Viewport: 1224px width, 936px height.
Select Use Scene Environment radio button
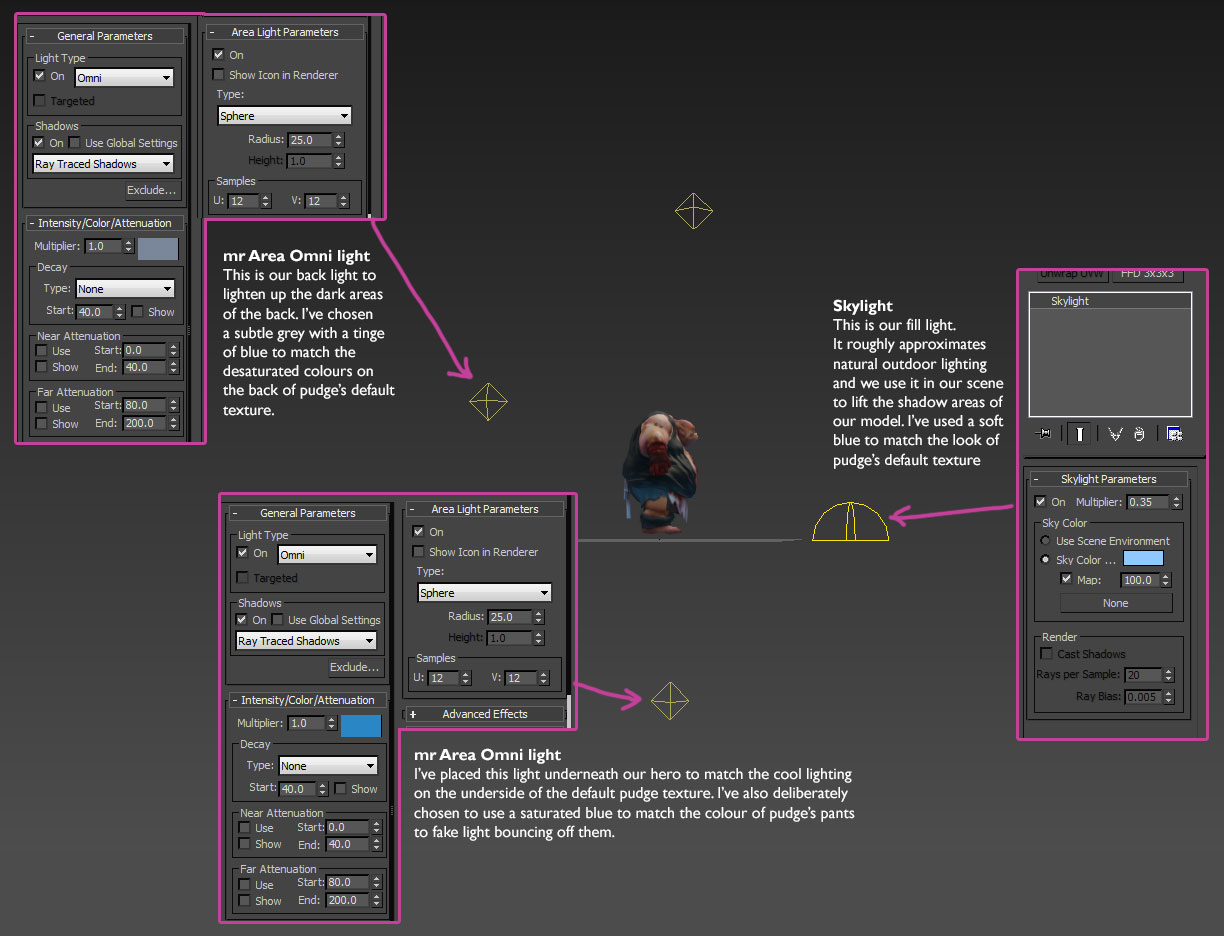[x=1047, y=541]
